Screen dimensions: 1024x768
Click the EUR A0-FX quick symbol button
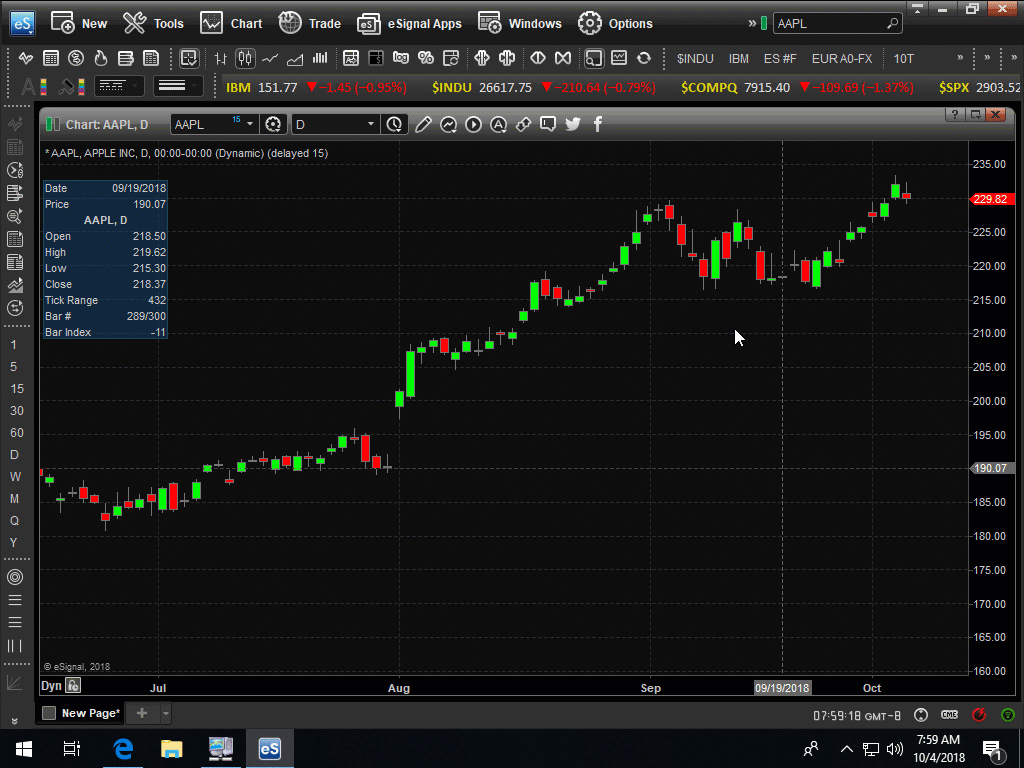842,59
